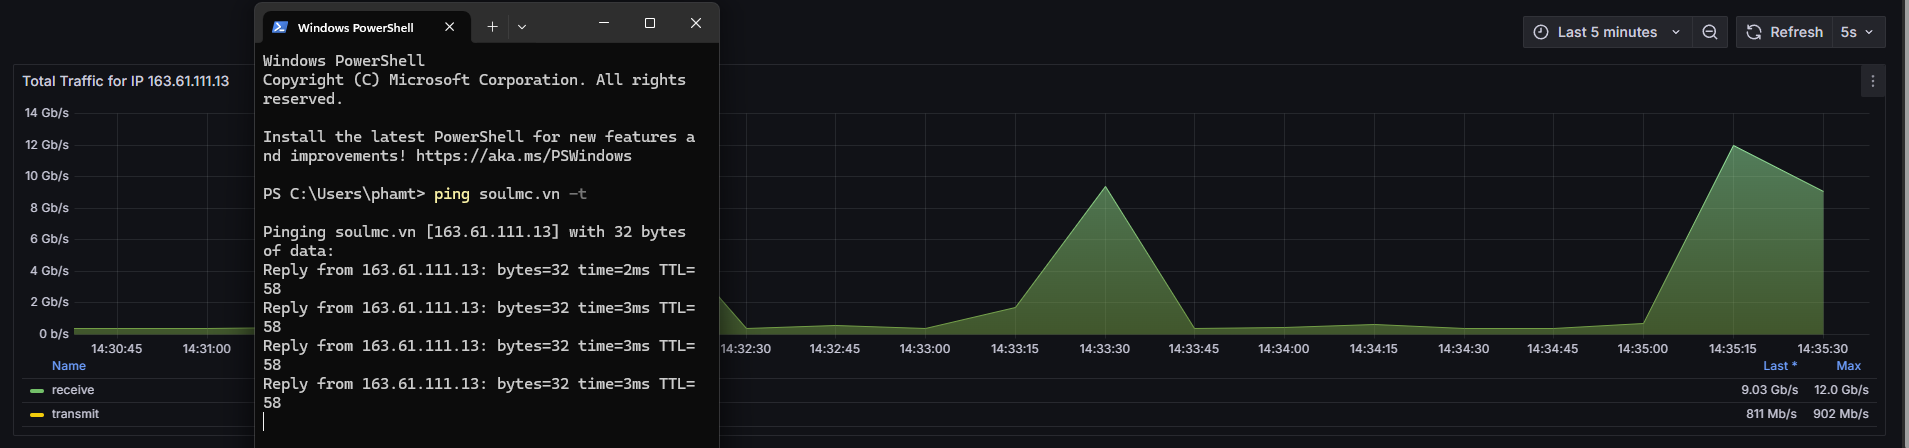This screenshot has width=1909, height=448.
Task: Click the 12.0 Gb/s max value
Action: coord(1841,390)
